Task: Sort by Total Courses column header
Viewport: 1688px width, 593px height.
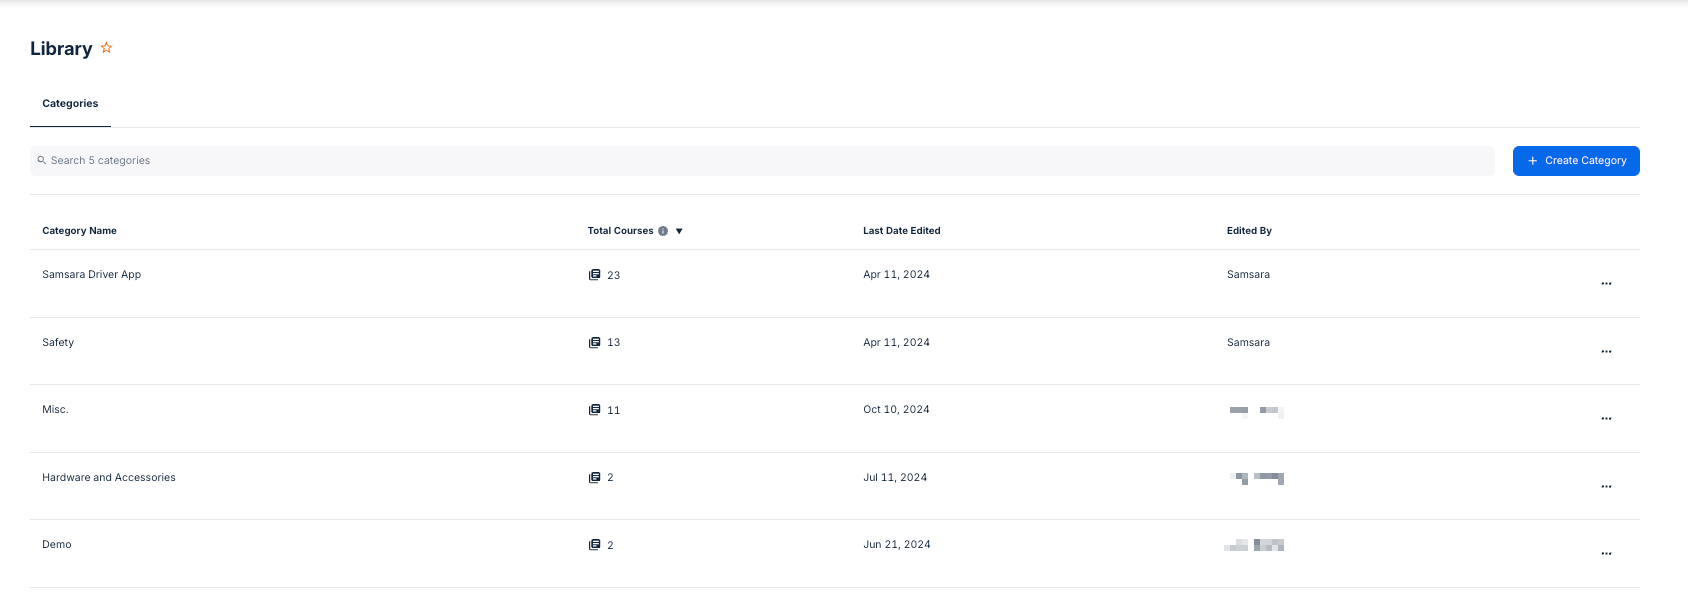Action: click(x=620, y=231)
